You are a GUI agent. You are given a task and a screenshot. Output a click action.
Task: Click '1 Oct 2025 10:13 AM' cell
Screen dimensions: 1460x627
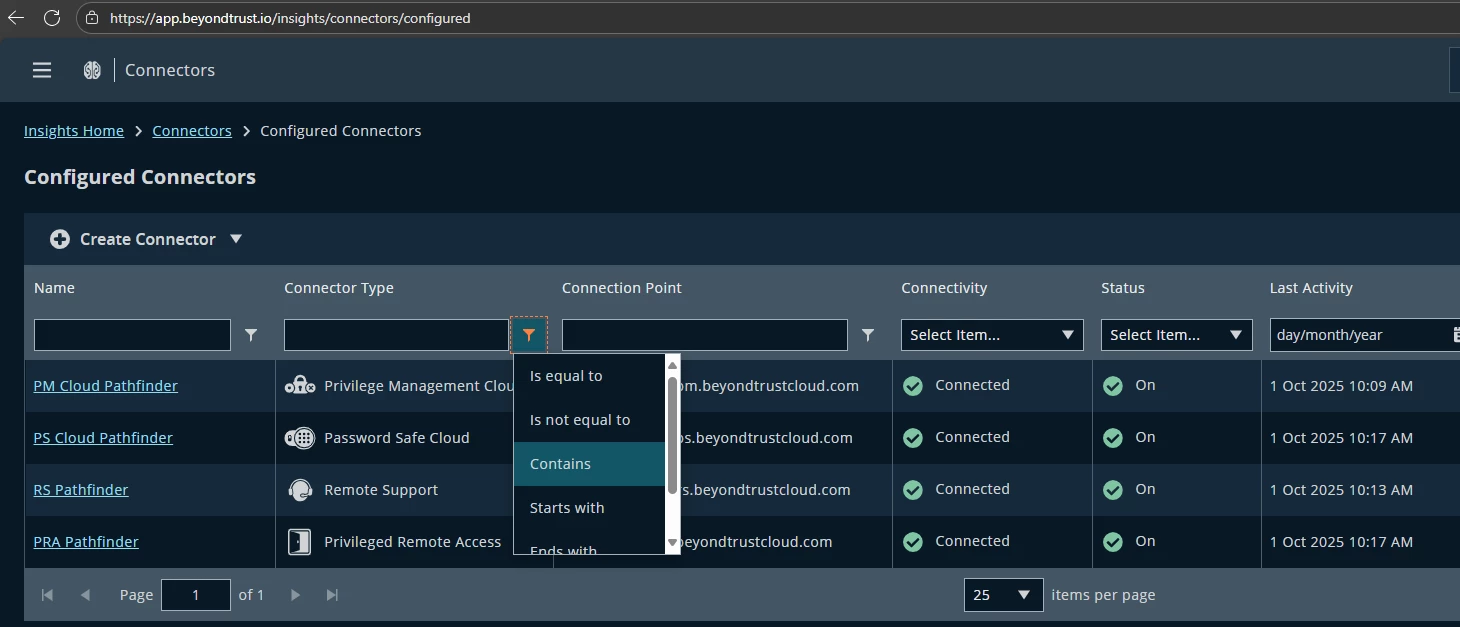pos(1341,490)
